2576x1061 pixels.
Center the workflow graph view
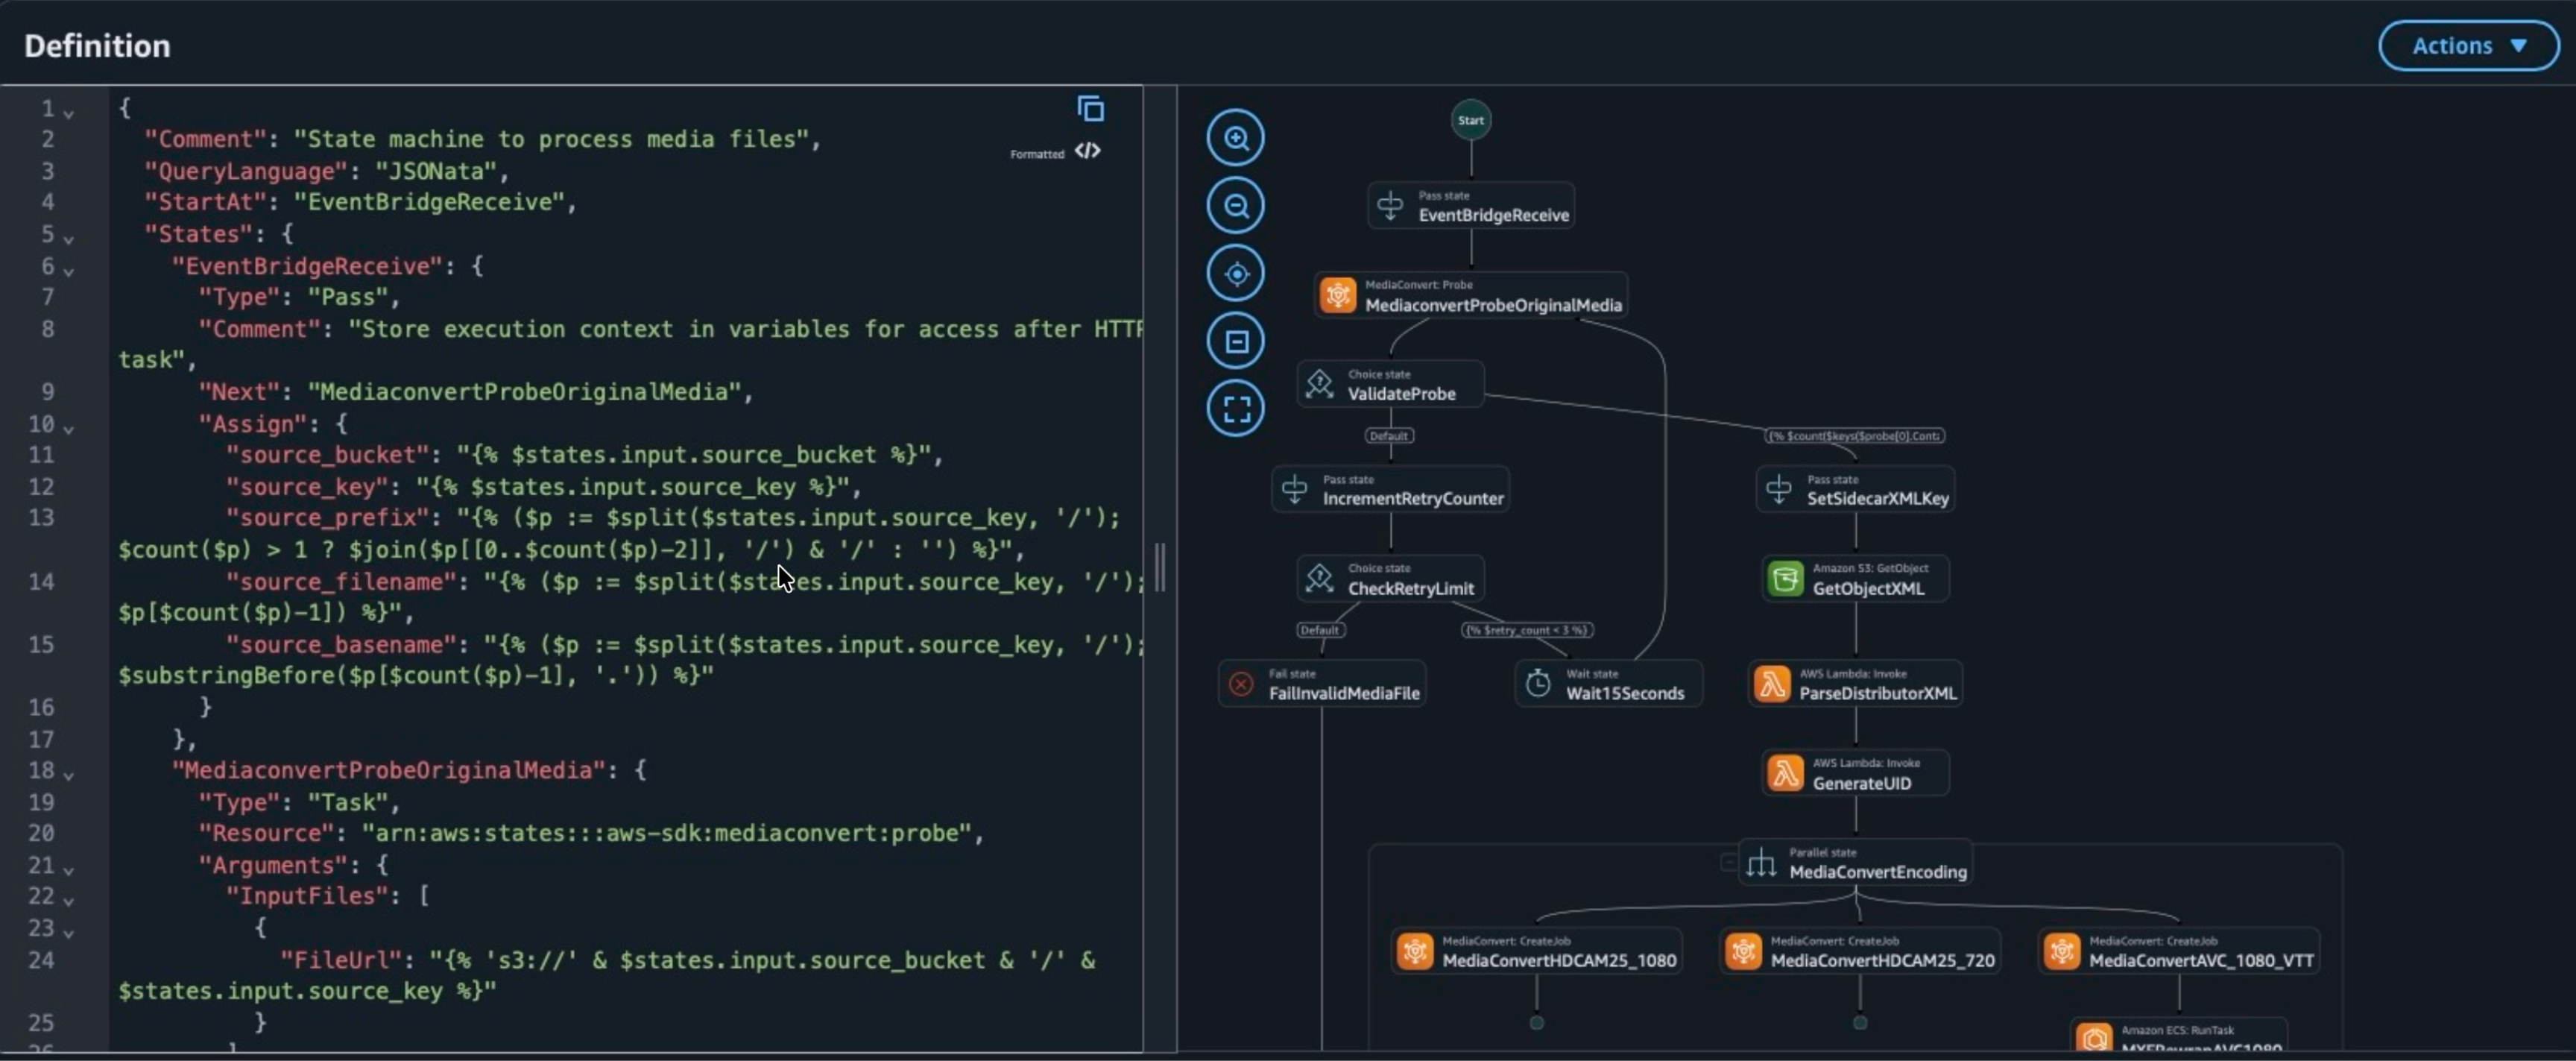pyautogui.click(x=1236, y=273)
